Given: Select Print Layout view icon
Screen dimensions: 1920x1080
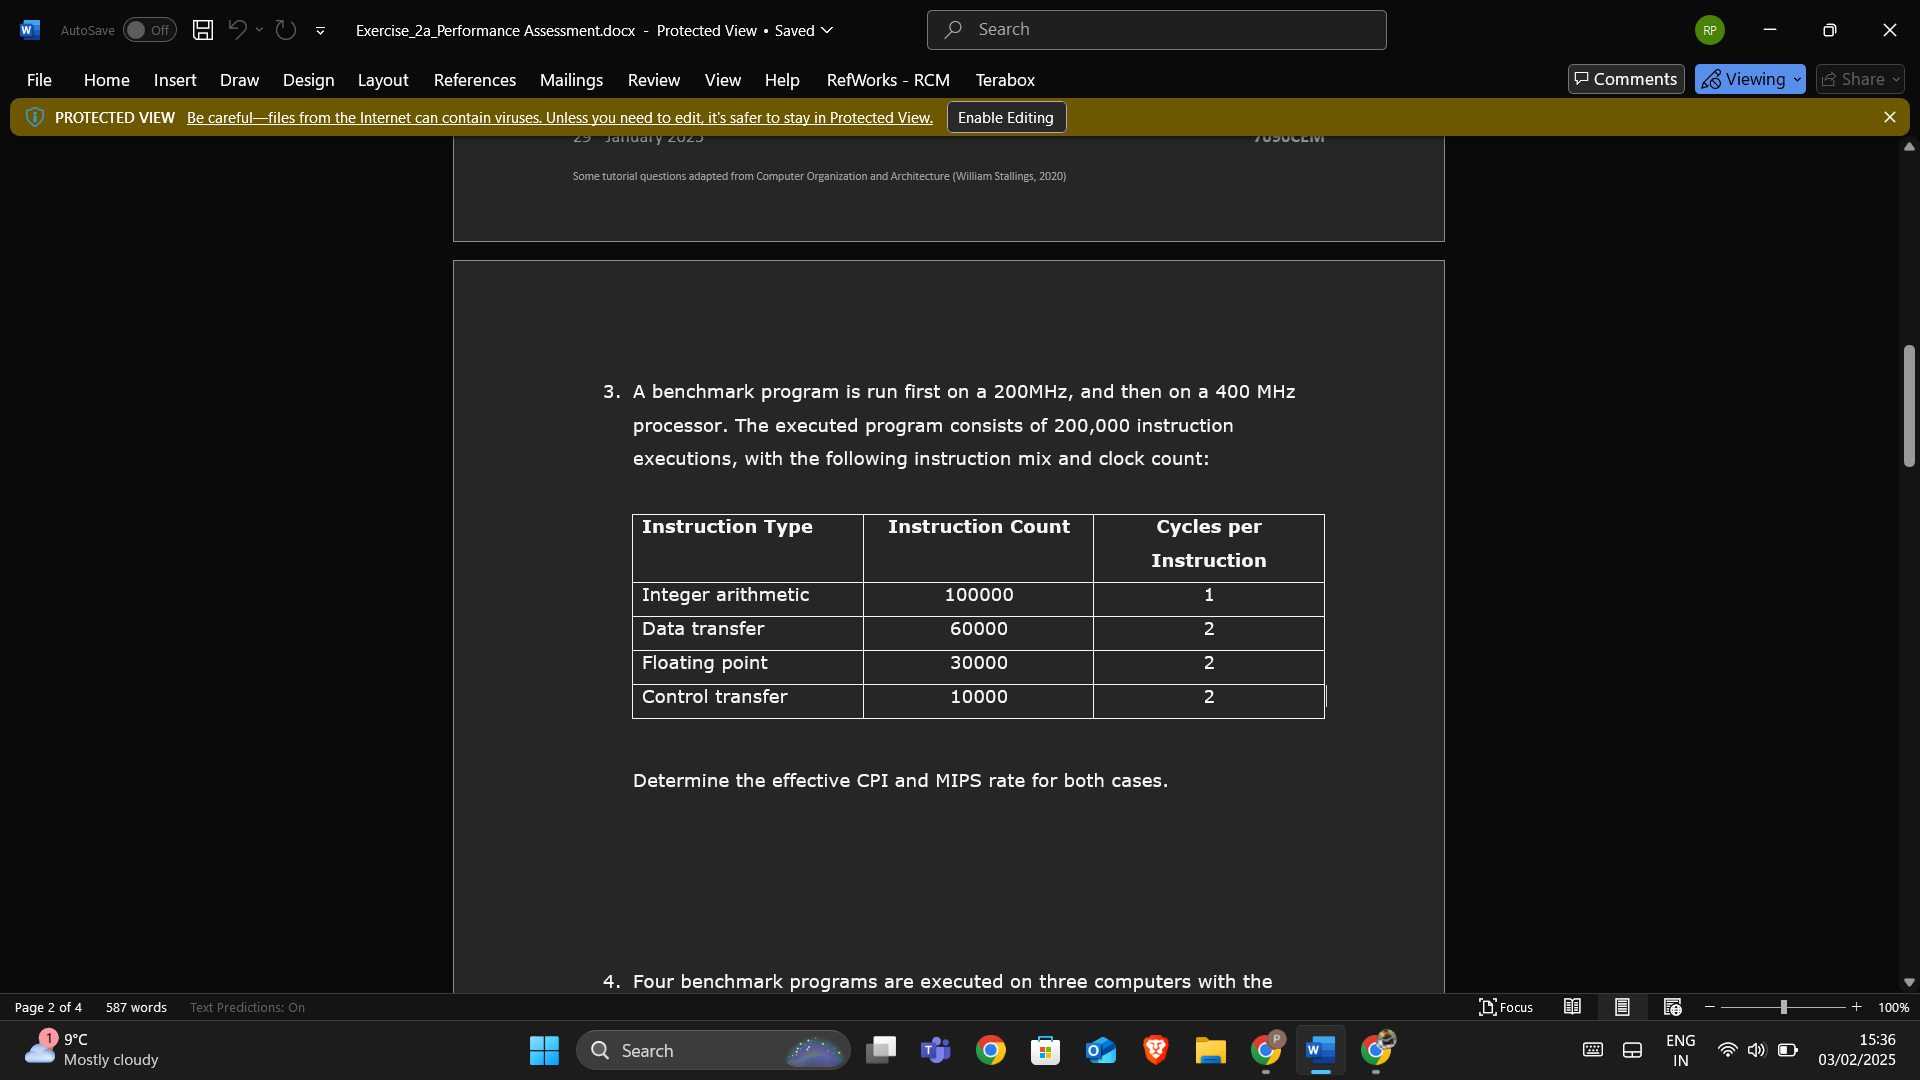Looking at the screenshot, I should tap(1622, 1007).
